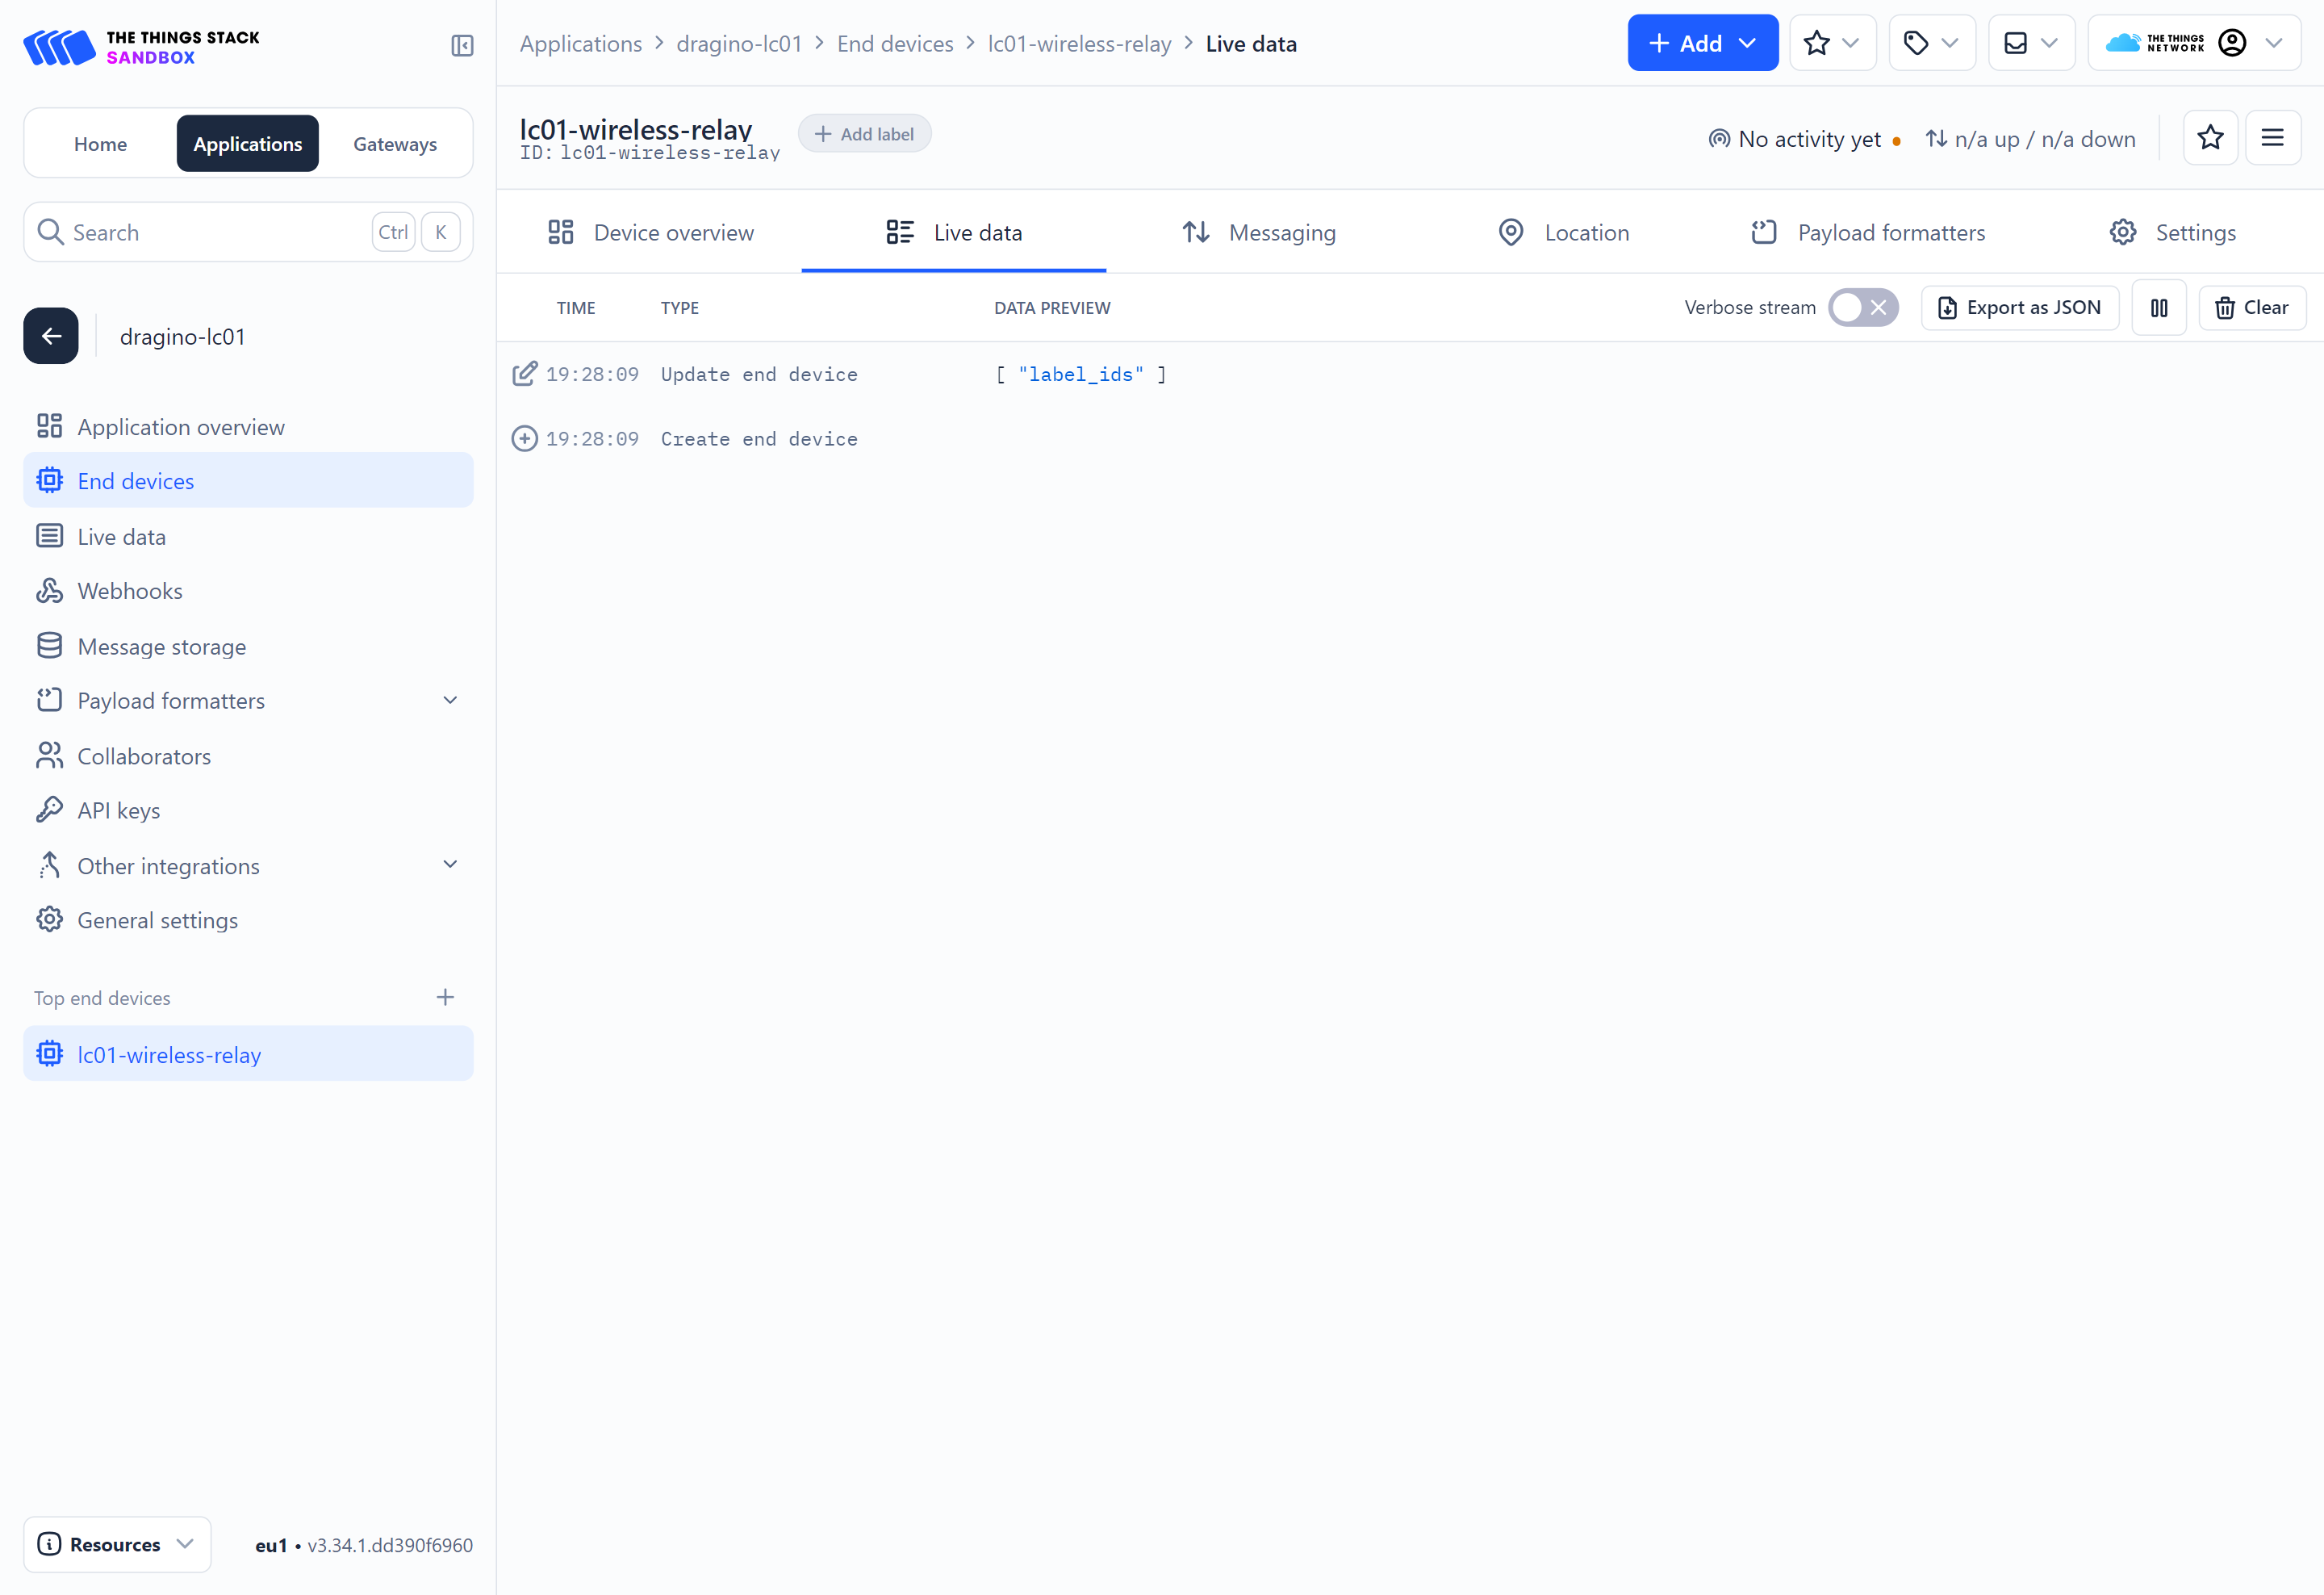Click Export as JSON button
Viewport: 2324px width, 1595px height.
click(2019, 307)
